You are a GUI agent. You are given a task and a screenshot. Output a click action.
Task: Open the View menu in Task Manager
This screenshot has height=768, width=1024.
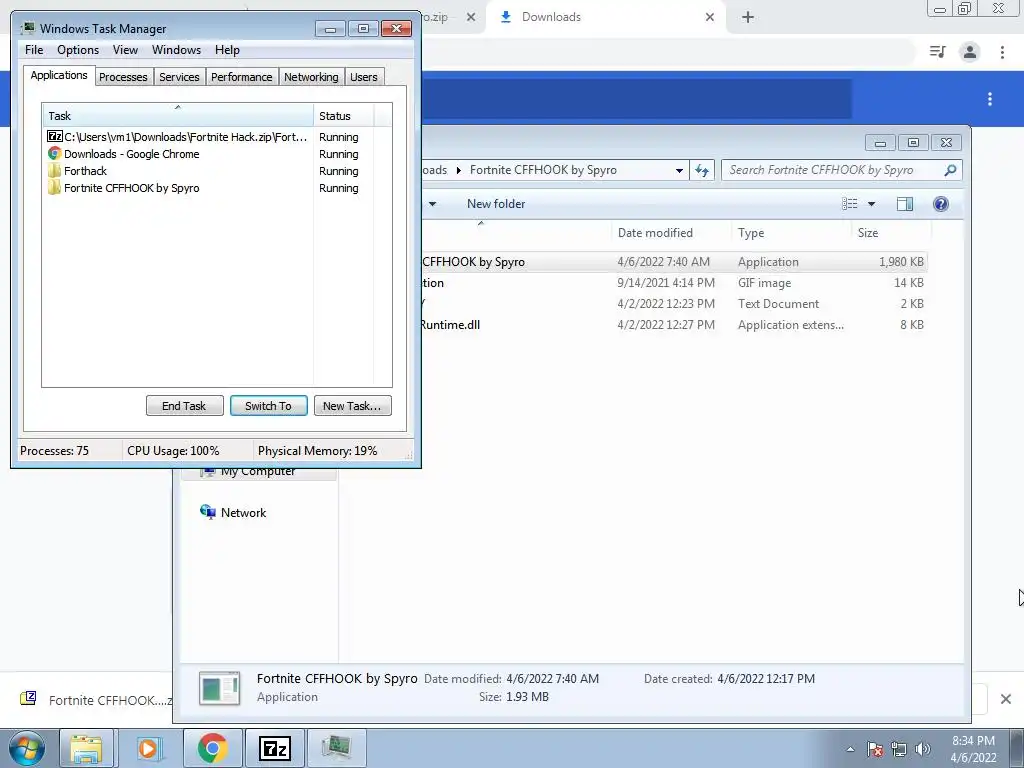pos(125,50)
